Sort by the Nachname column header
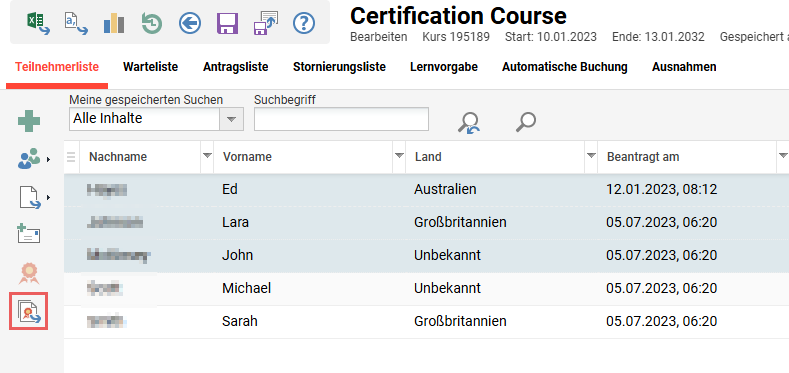This screenshot has width=789, height=373. (118, 157)
